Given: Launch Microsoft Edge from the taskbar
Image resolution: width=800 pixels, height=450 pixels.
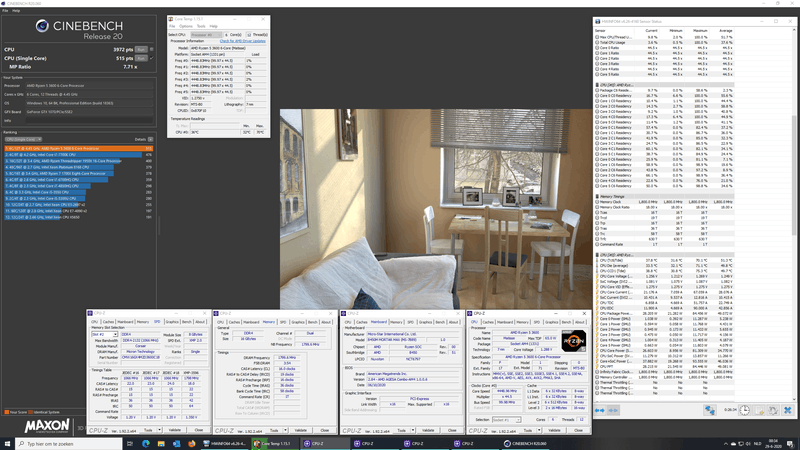Looking at the screenshot, I should (145, 443).
